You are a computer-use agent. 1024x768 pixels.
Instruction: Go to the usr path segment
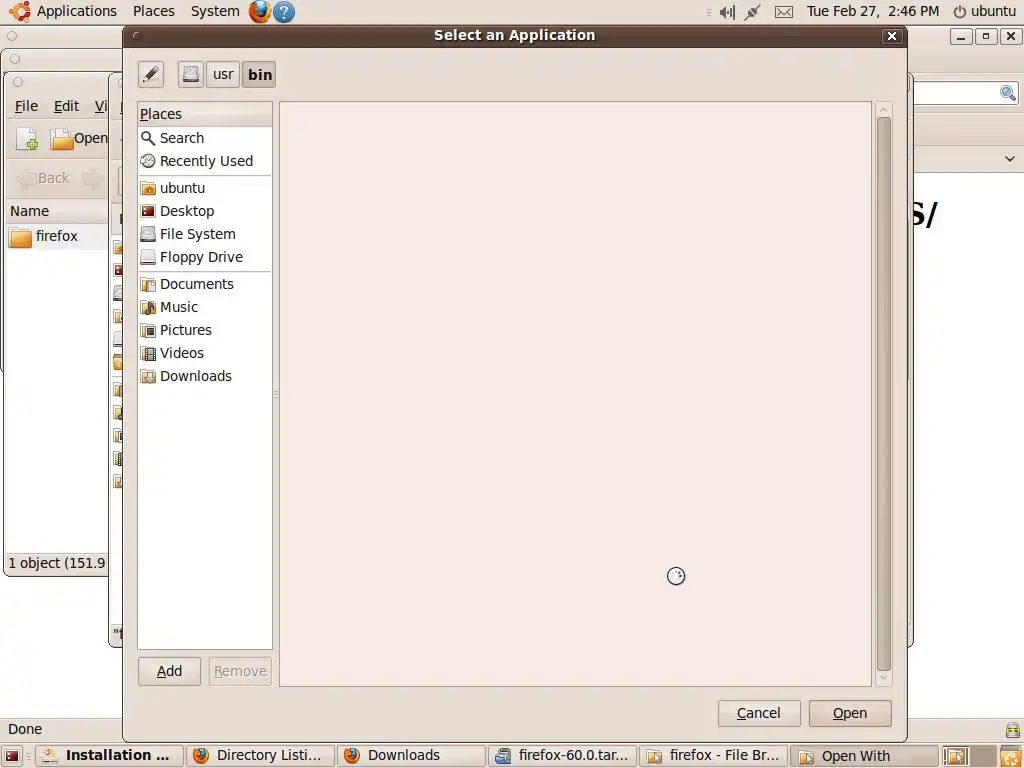223,74
